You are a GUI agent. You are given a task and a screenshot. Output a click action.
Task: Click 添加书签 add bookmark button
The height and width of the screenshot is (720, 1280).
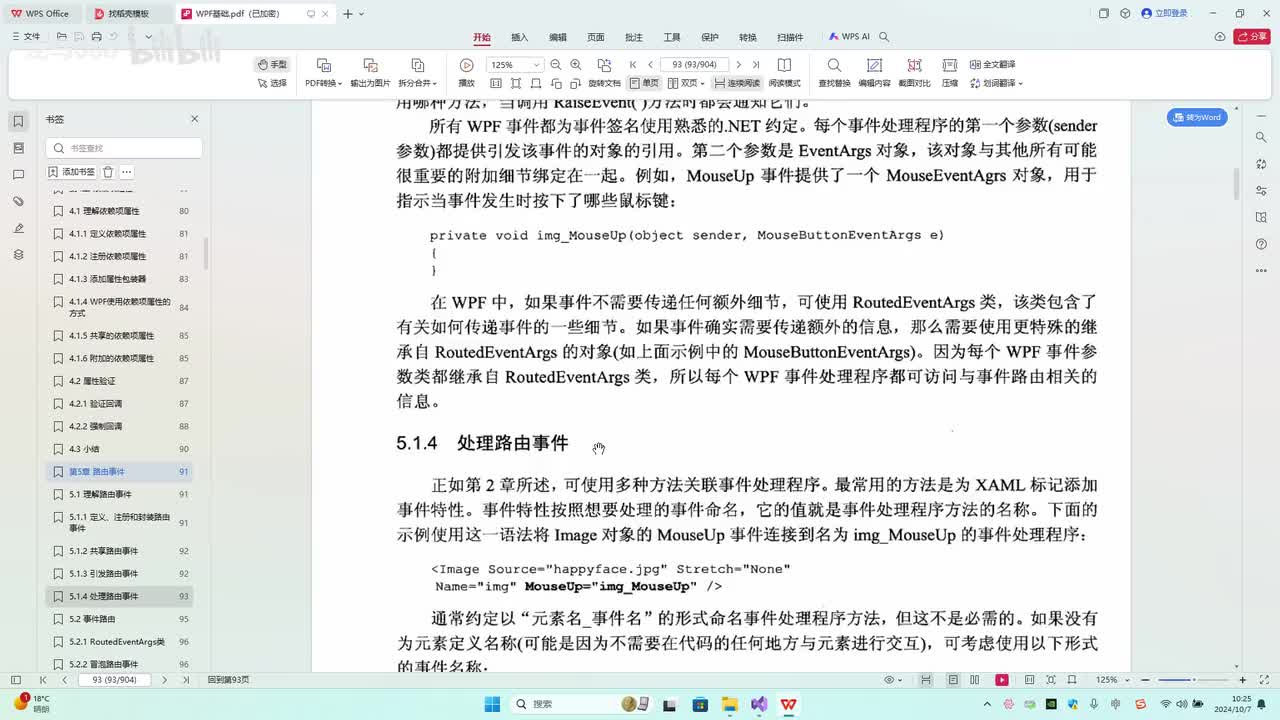point(73,172)
